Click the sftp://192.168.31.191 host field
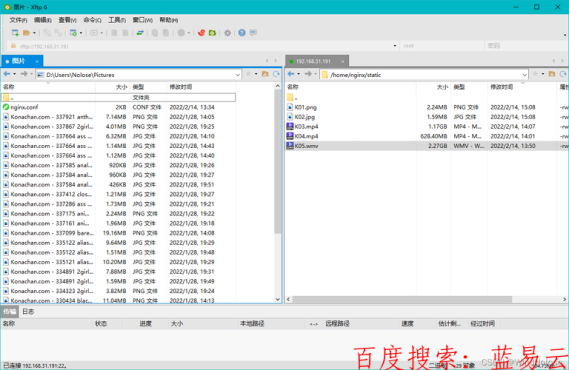The height and width of the screenshot is (370, 569). point(203,46)
